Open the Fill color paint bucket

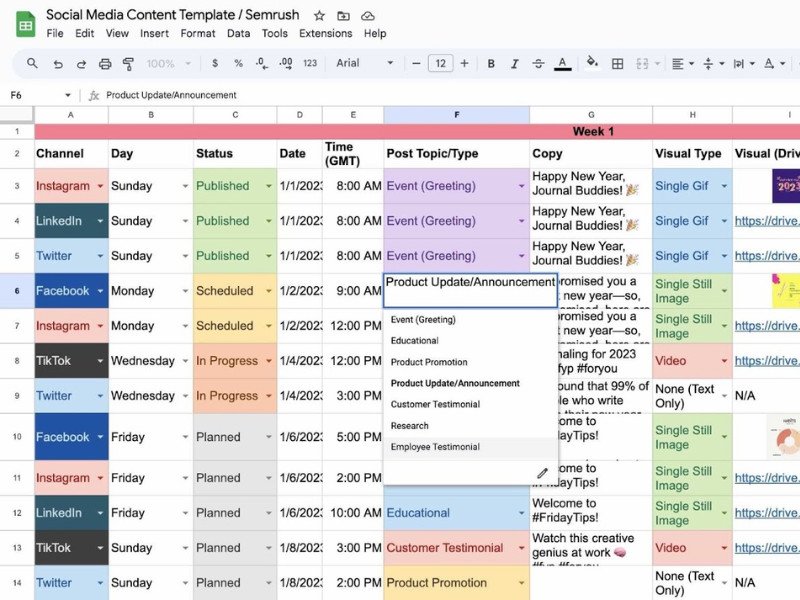pos(592,63)
